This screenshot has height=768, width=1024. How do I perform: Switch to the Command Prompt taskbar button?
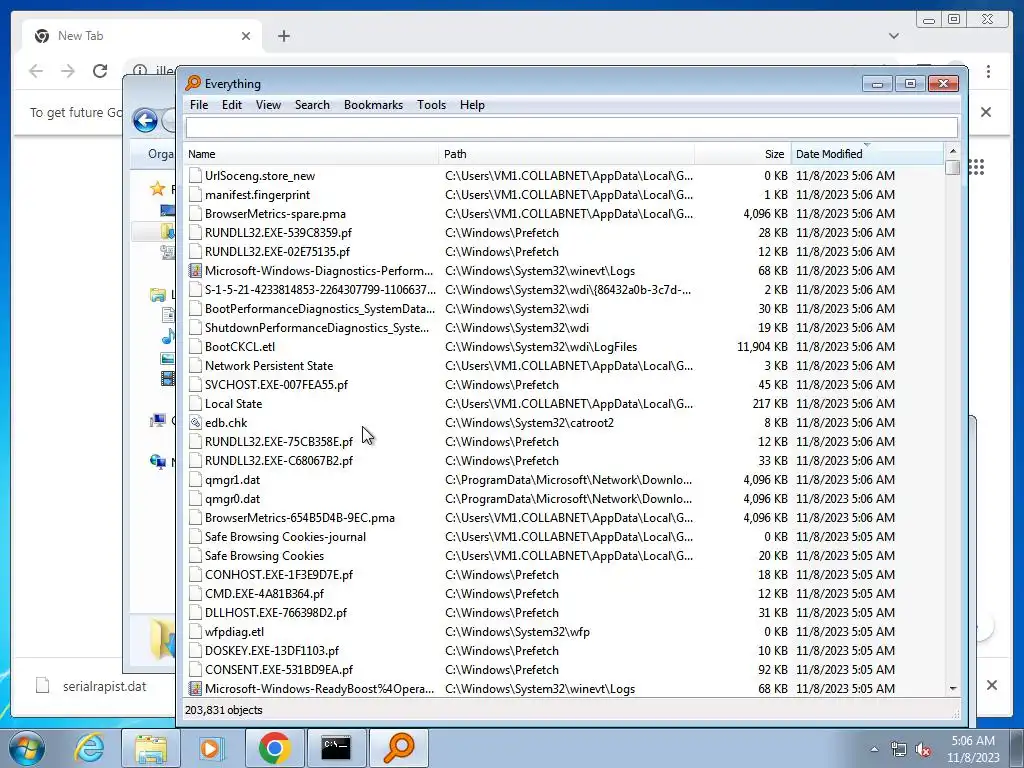[x=336, y=748]
